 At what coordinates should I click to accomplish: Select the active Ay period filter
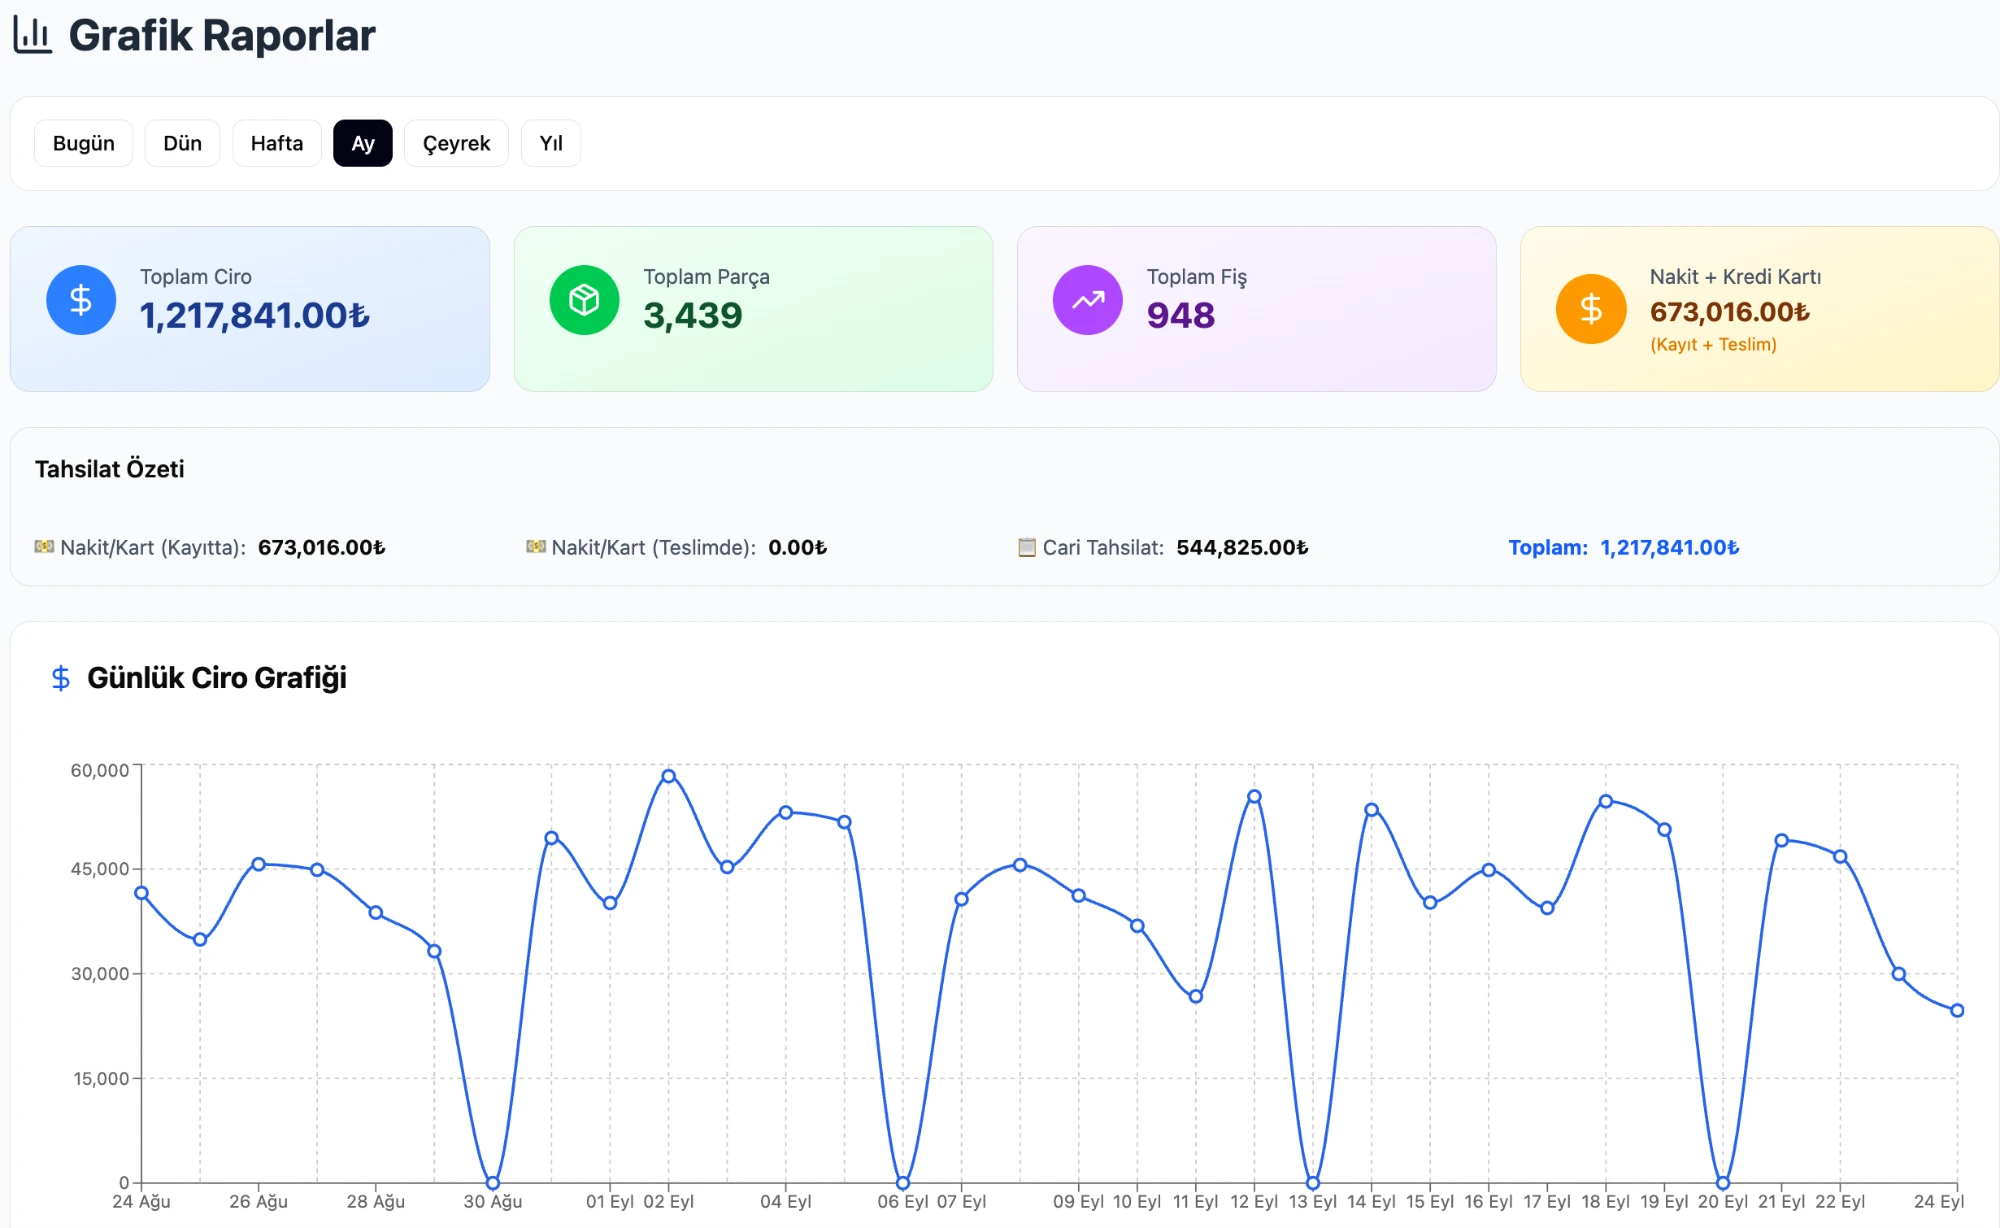pyautogui.click(x=363, y=143)
